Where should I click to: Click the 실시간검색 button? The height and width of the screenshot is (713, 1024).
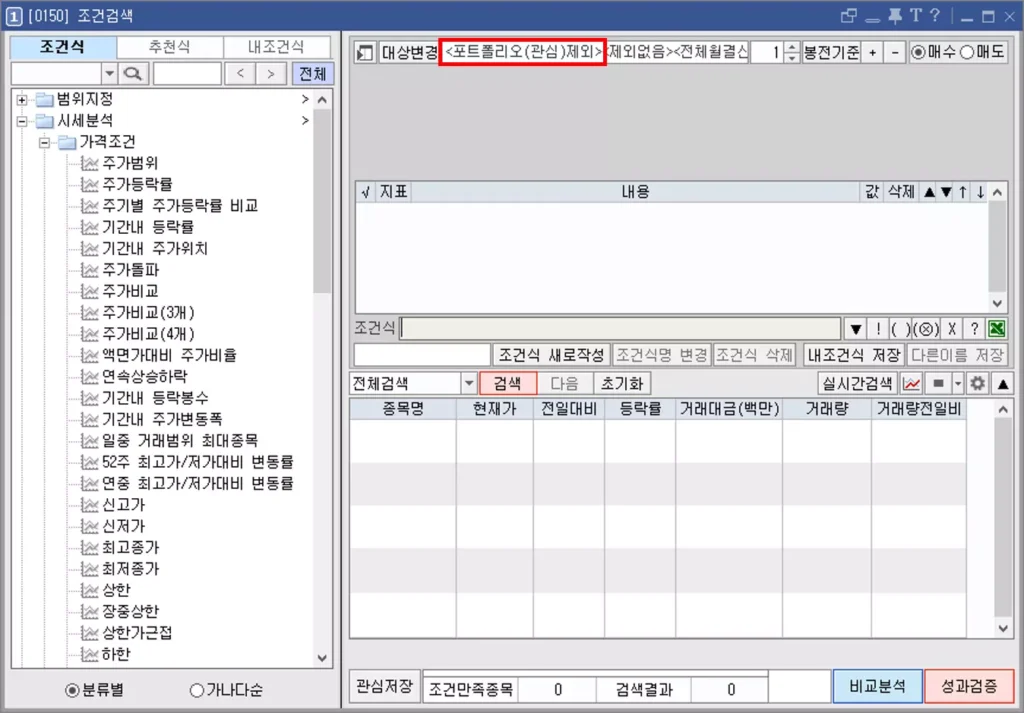[857, 383]
